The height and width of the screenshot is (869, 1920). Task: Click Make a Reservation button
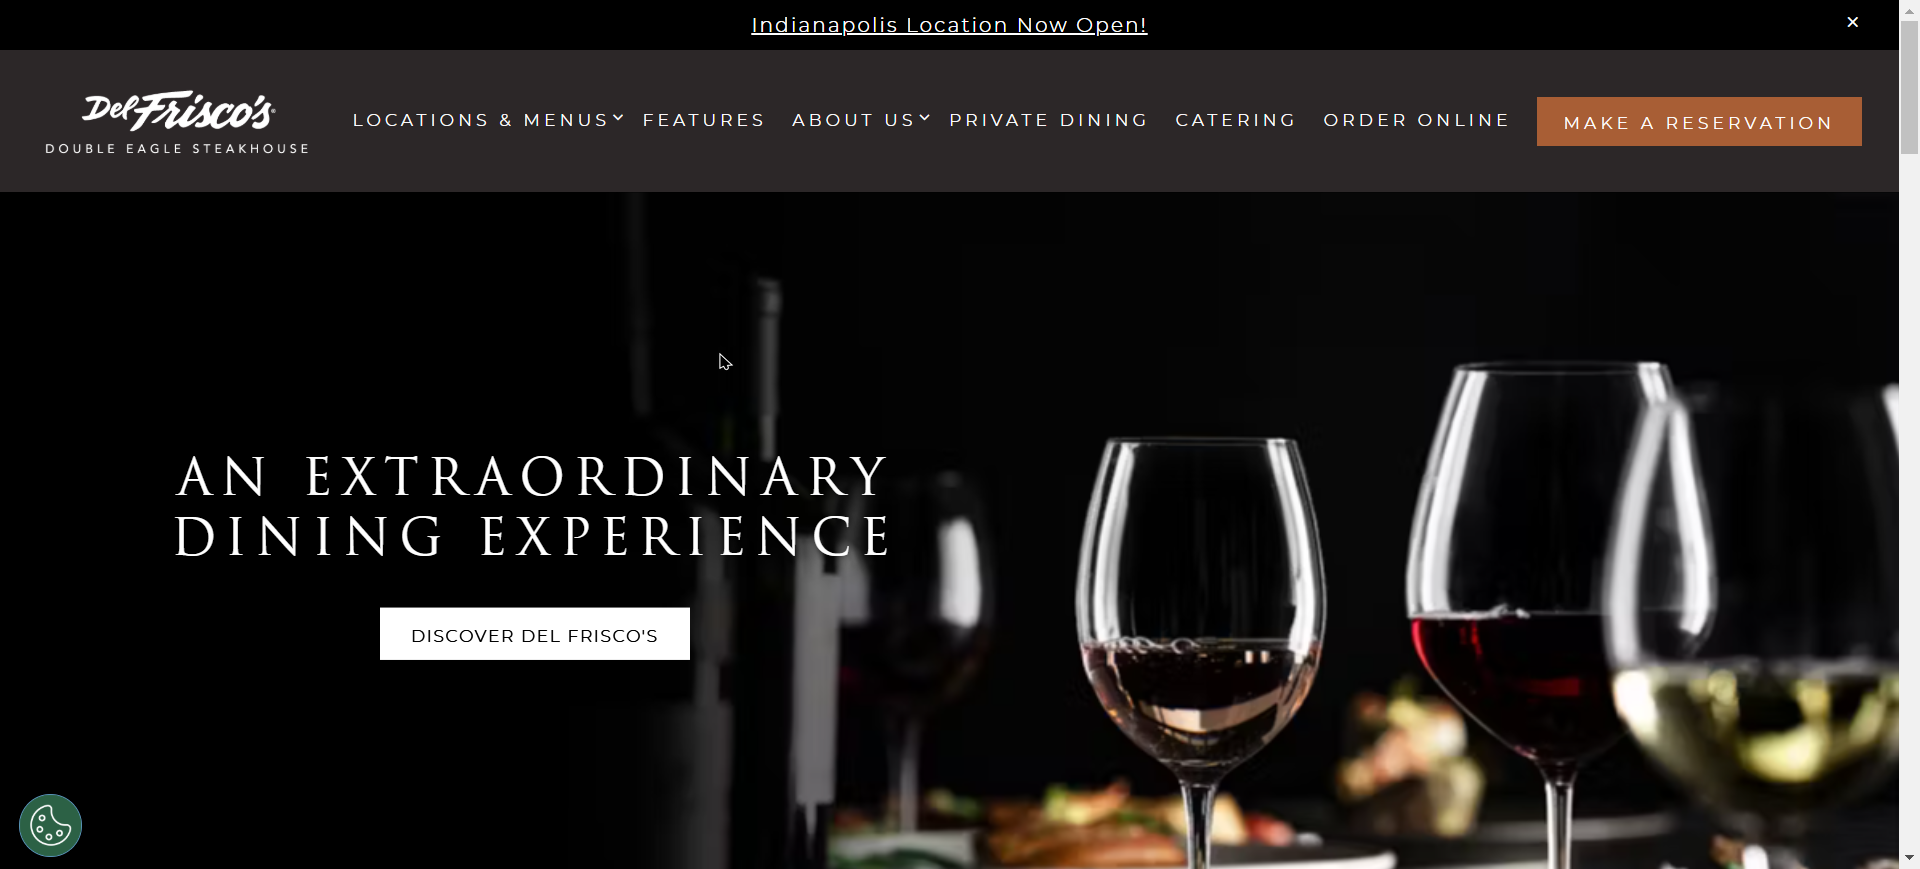click(1699, 122)
